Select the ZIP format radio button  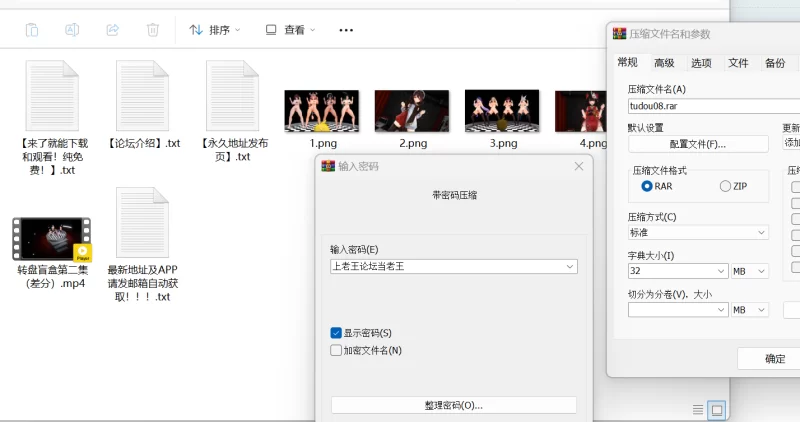pos(725,186)
